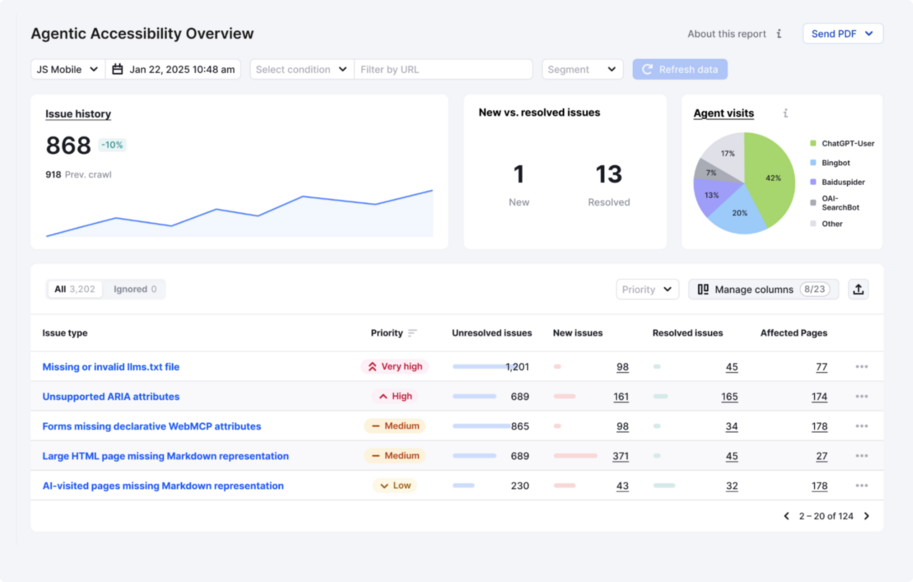Click About this report link

click(727, 34)
